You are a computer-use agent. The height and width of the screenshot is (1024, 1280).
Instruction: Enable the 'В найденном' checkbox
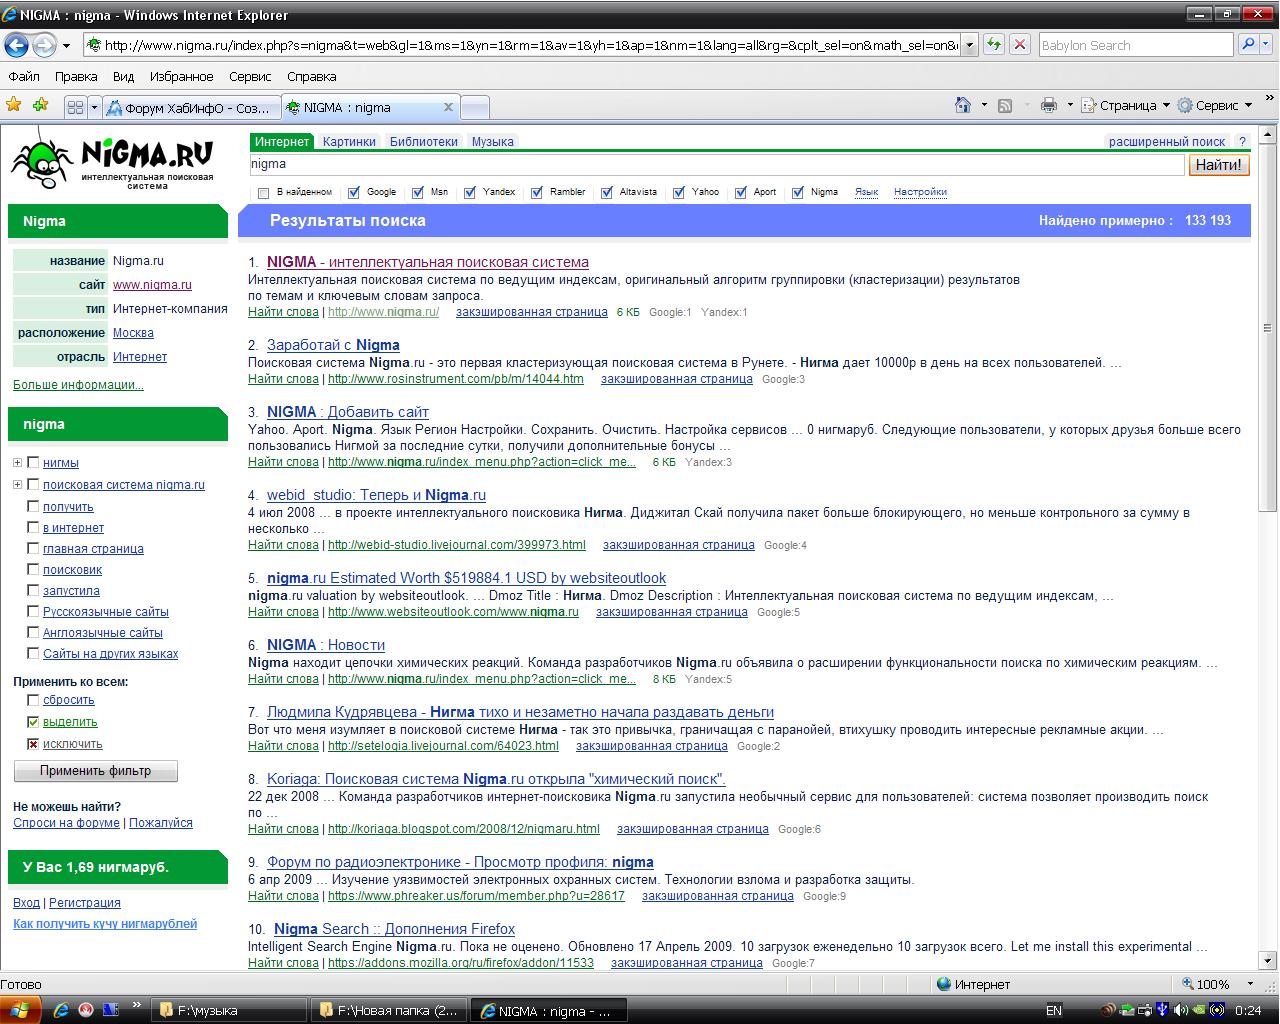tap(264, 193)
